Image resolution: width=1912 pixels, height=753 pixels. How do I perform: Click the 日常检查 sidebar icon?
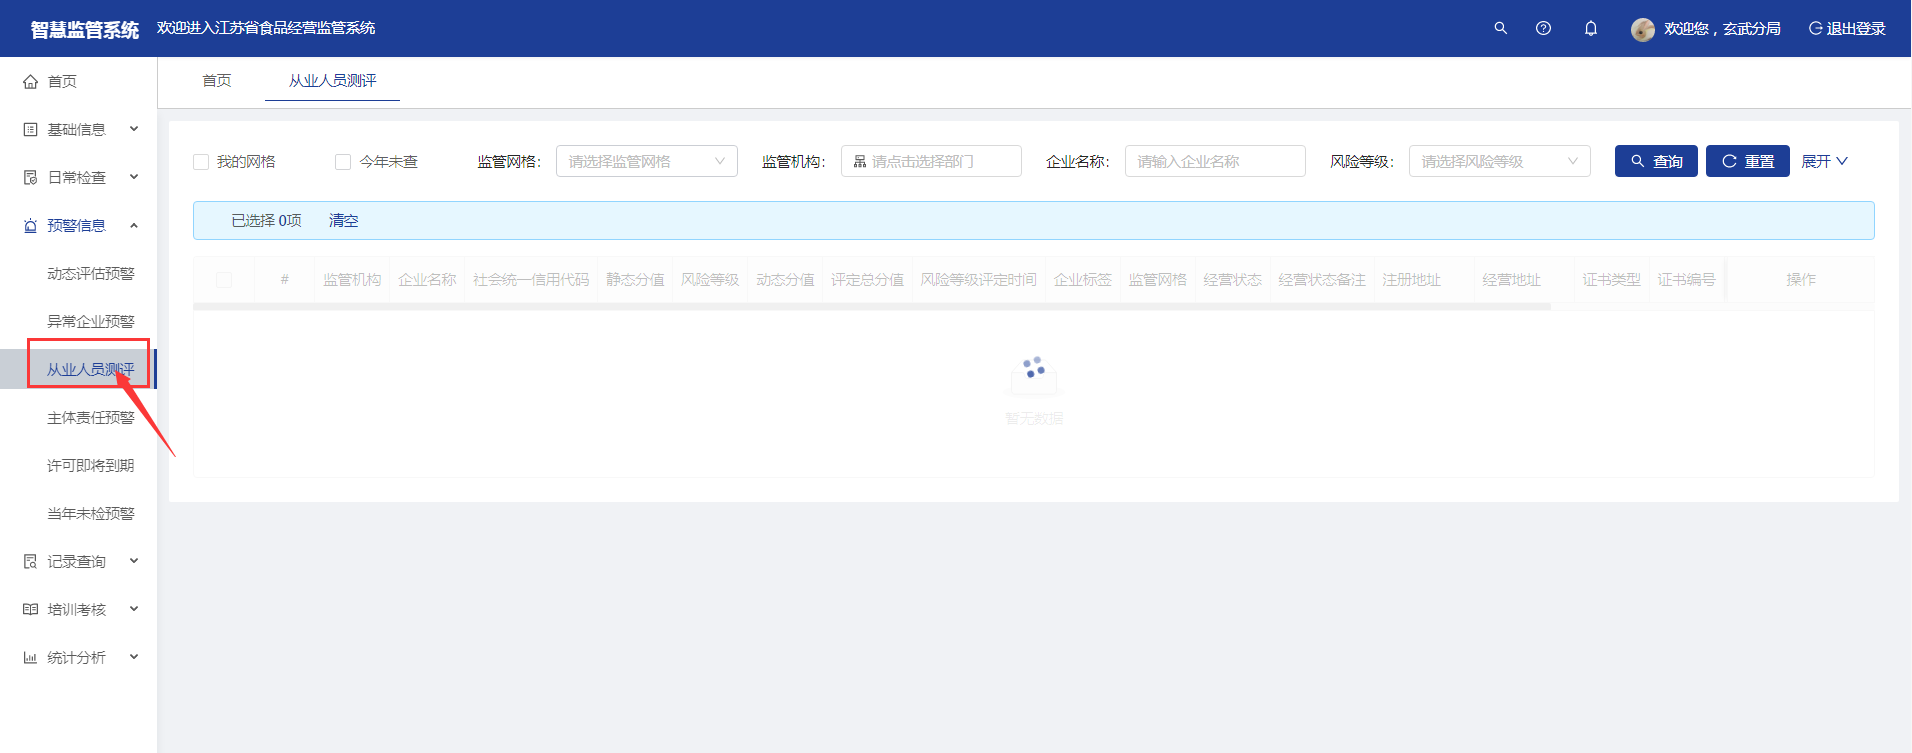(30, 178)
